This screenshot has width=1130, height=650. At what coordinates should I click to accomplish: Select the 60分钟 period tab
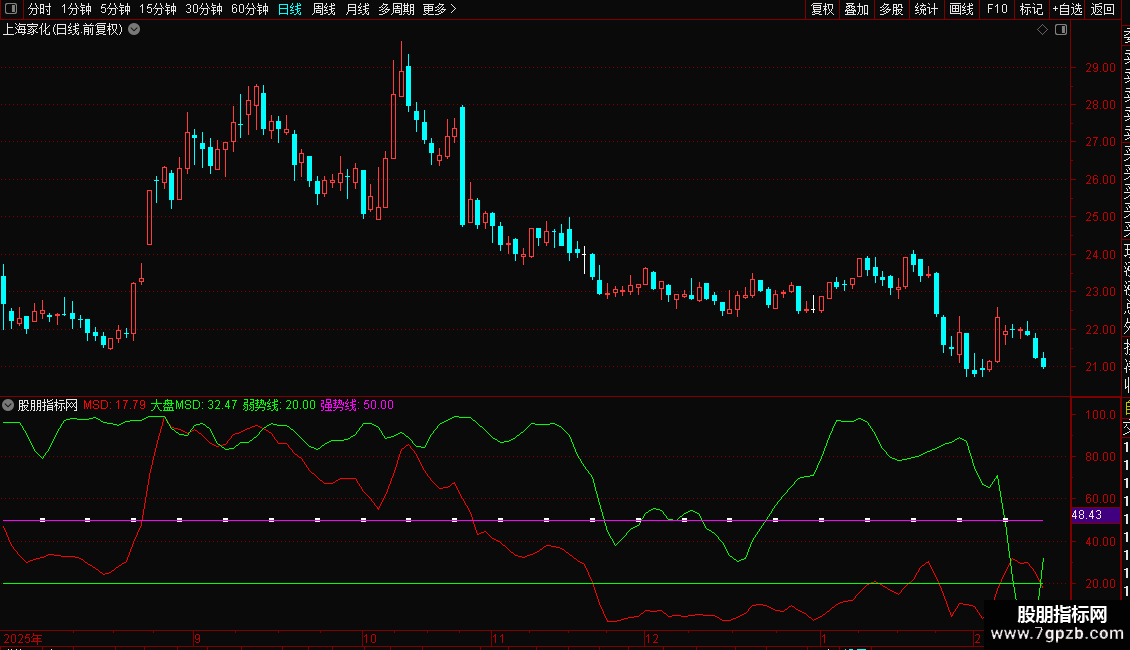249,9
